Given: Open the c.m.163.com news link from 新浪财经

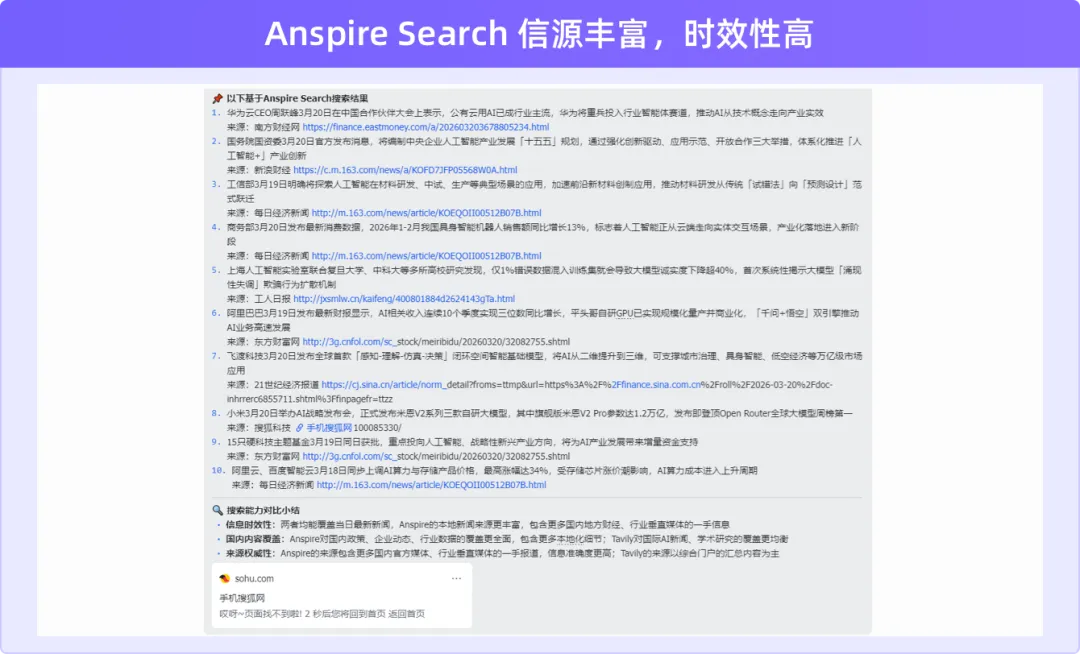Looking at the screenshot, I should tap(405, 170).
